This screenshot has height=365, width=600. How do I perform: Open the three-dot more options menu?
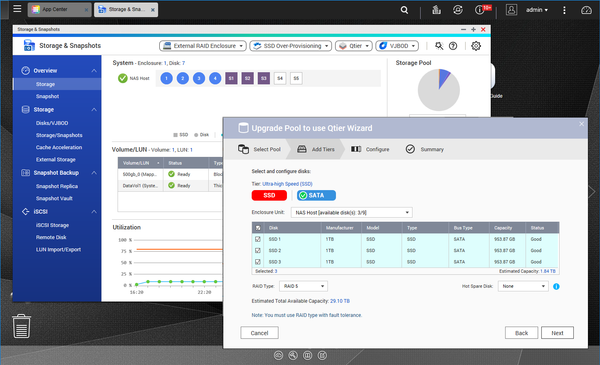click(x=564, y=10)
